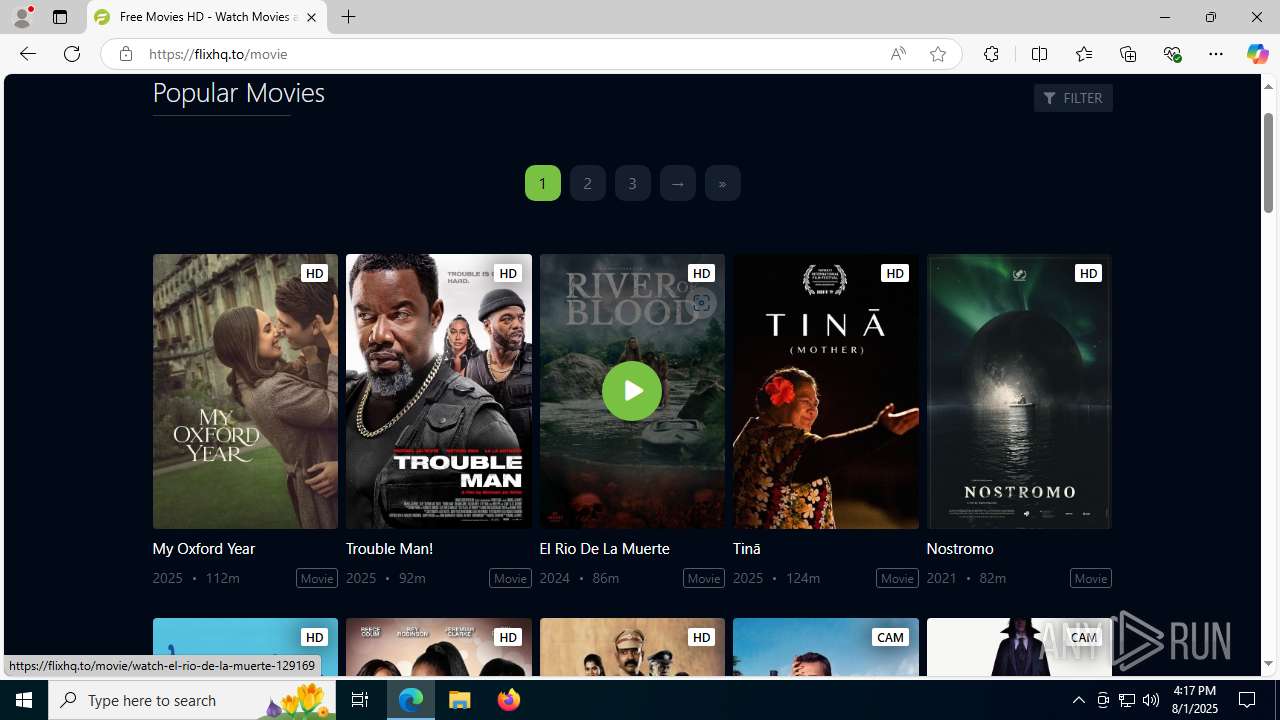Select page 1 in pagination

click(543, 183)
